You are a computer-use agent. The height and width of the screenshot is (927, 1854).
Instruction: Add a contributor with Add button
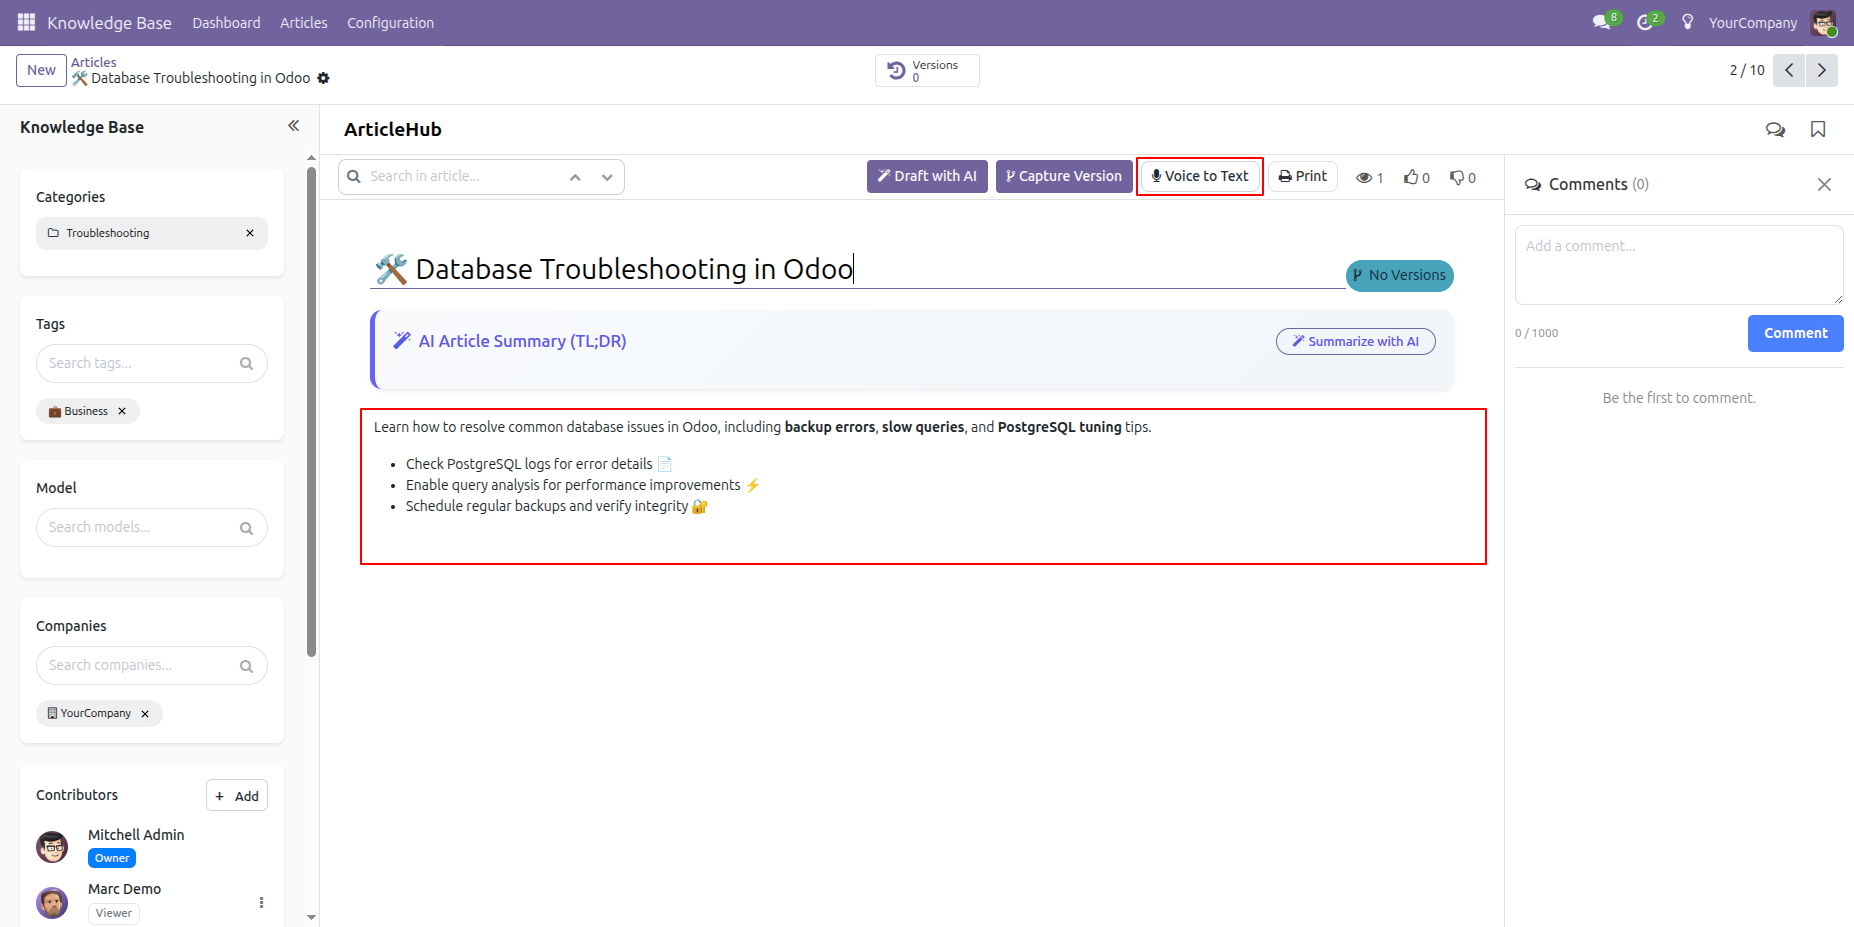(x=237, y=796)
